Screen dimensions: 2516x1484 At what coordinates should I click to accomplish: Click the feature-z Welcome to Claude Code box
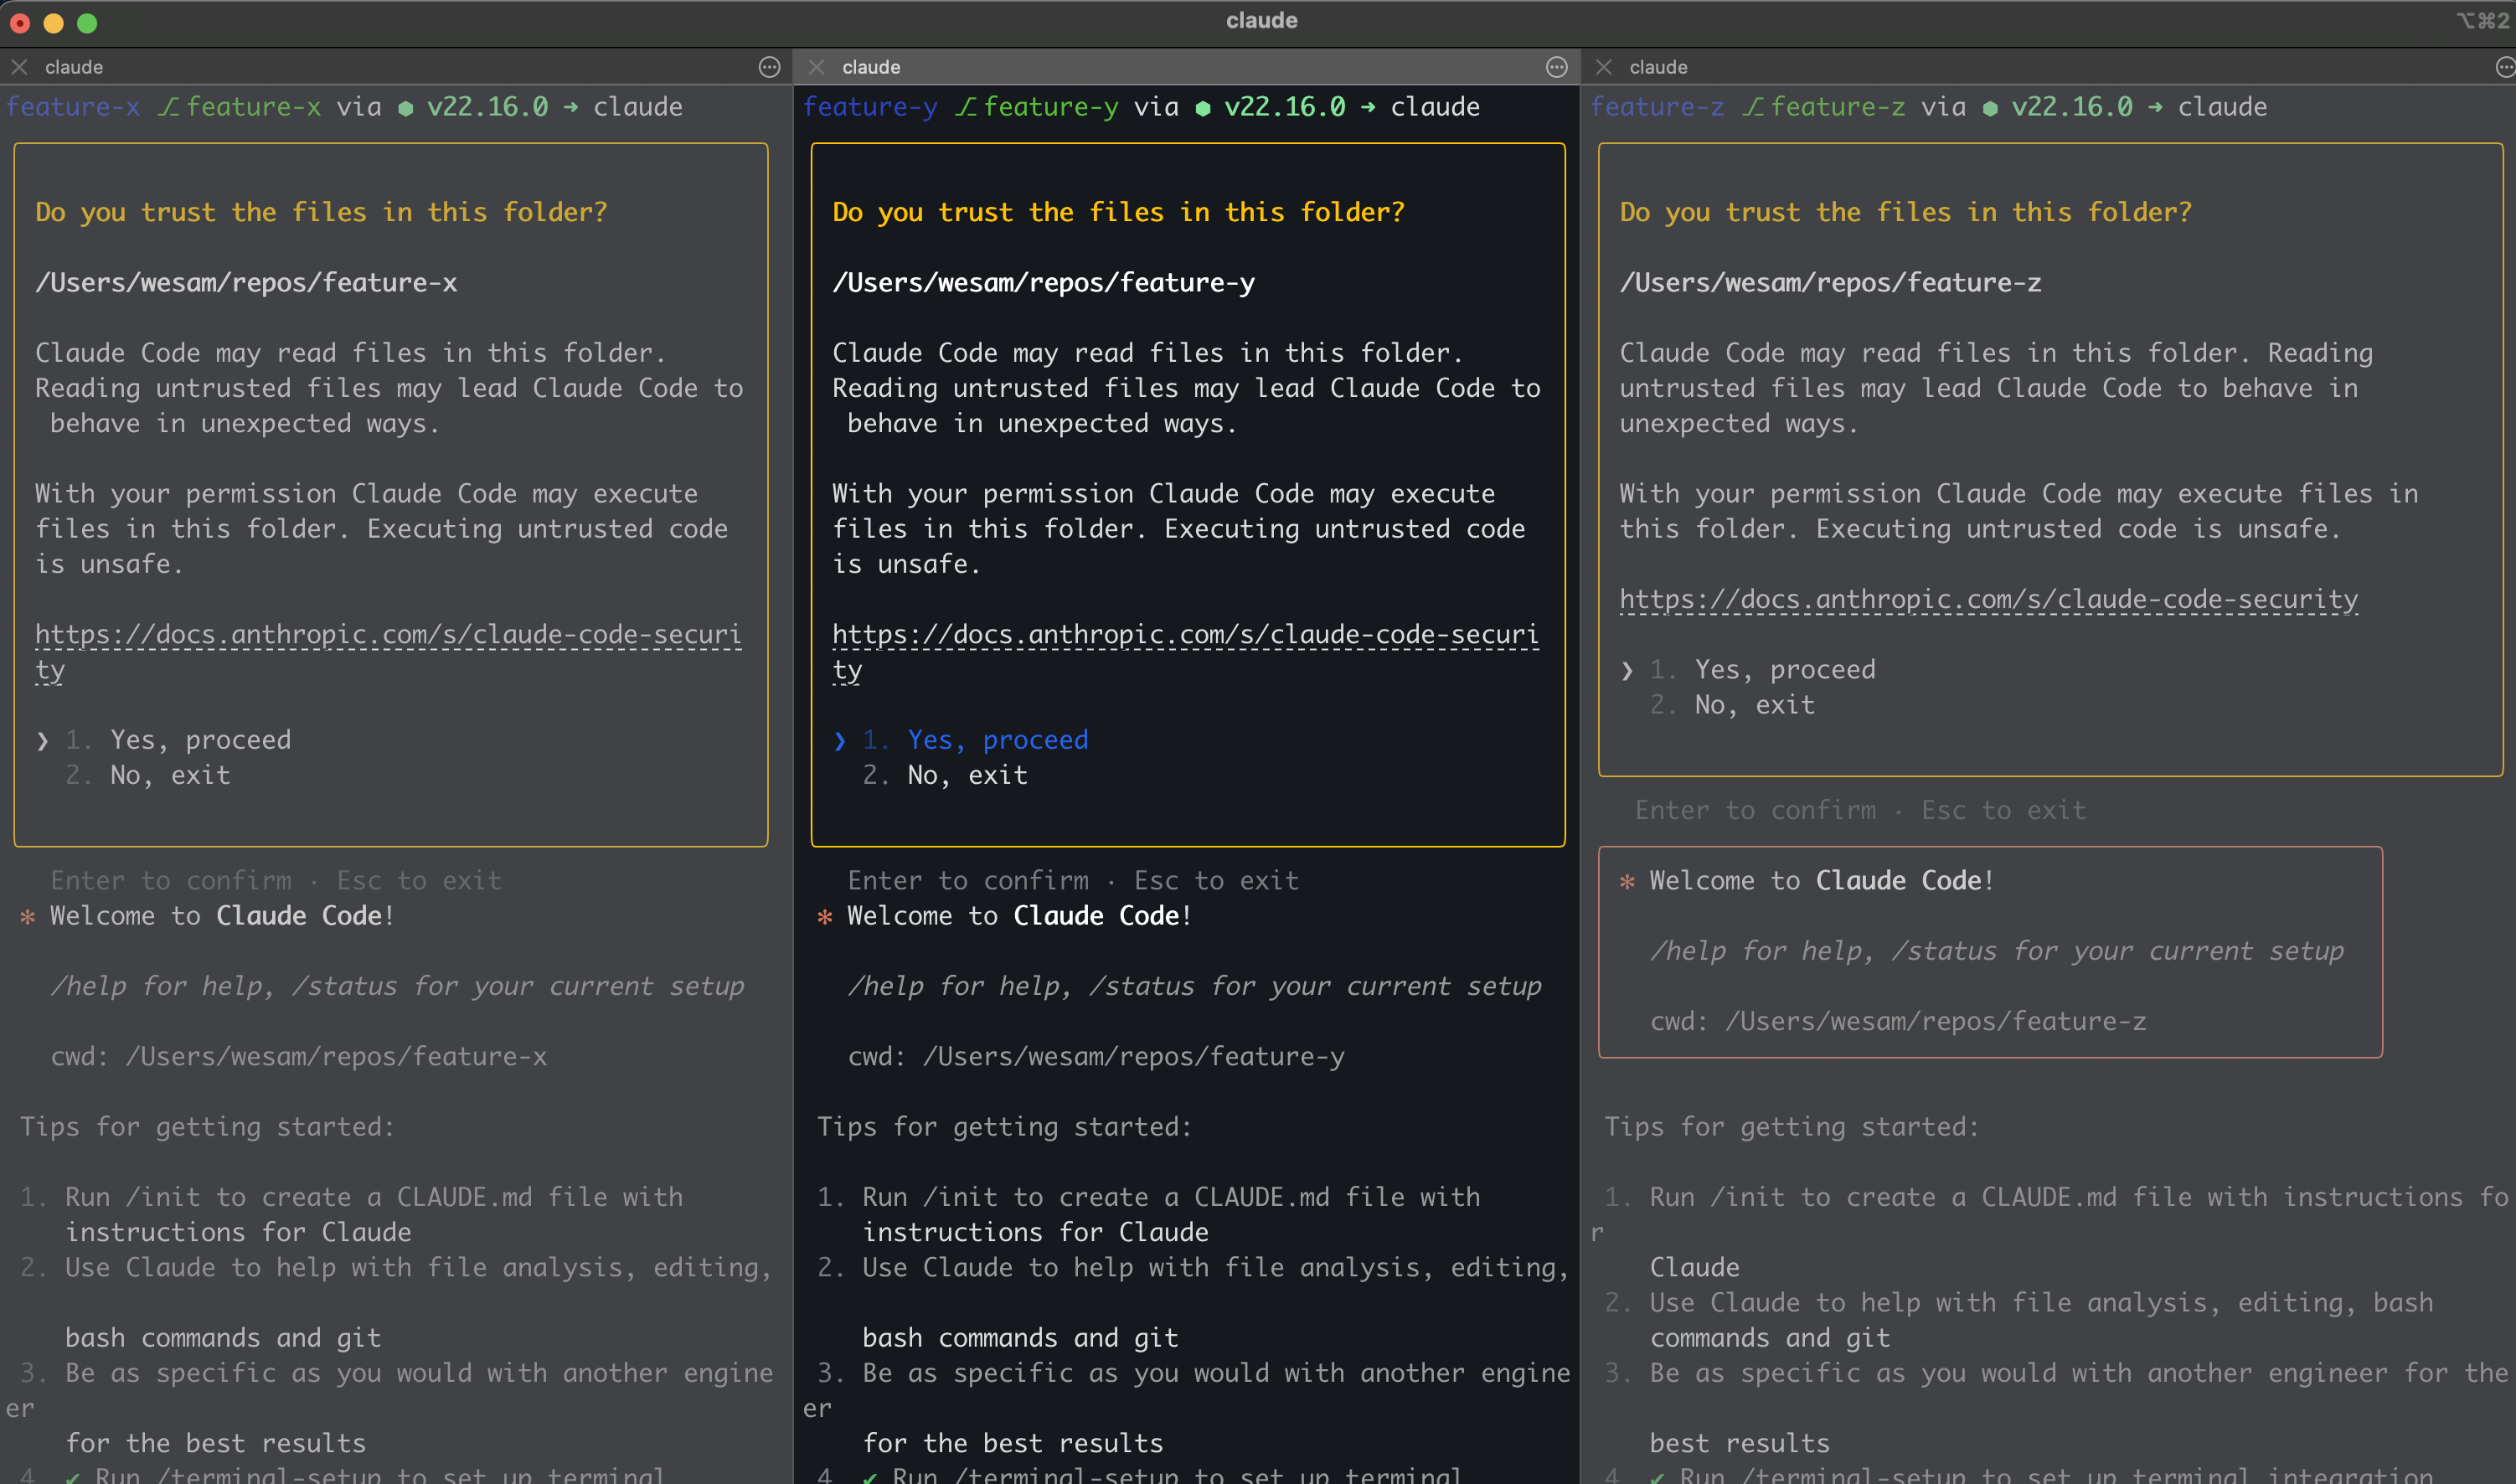(1990, 951)
